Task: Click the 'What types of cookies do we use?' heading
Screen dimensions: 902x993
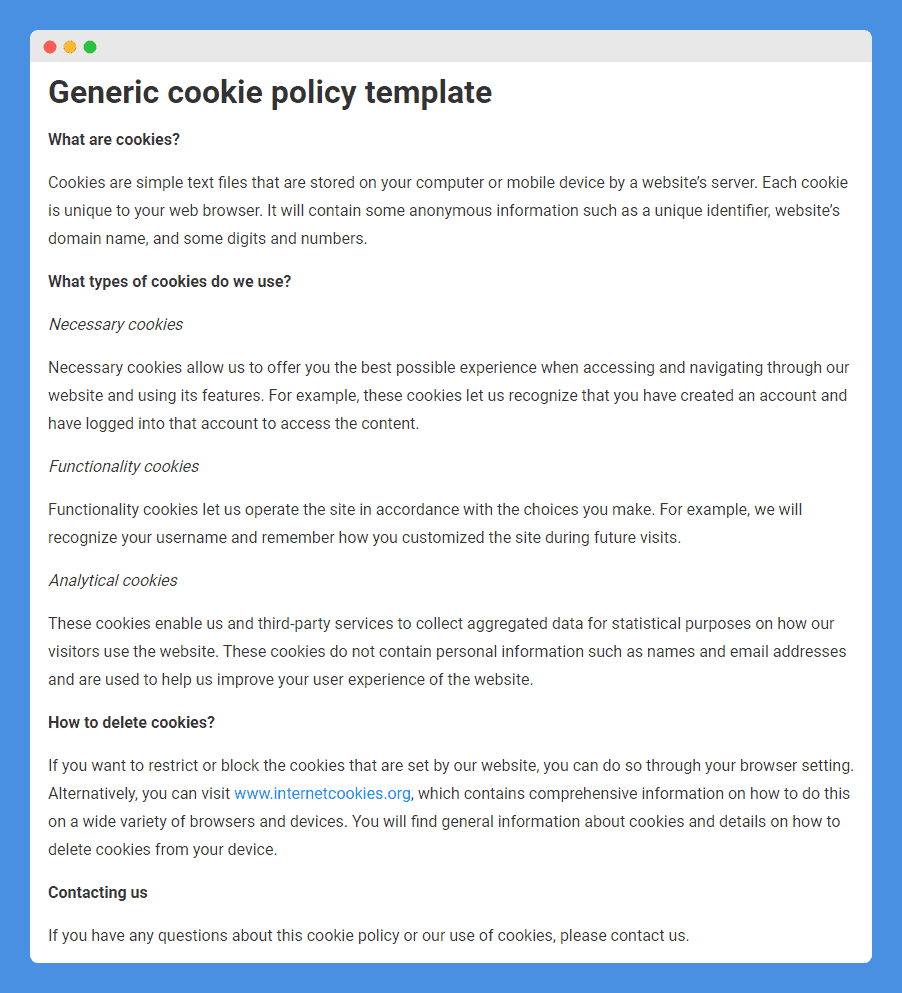Action: pyautogui.click(x=170, y=281)
